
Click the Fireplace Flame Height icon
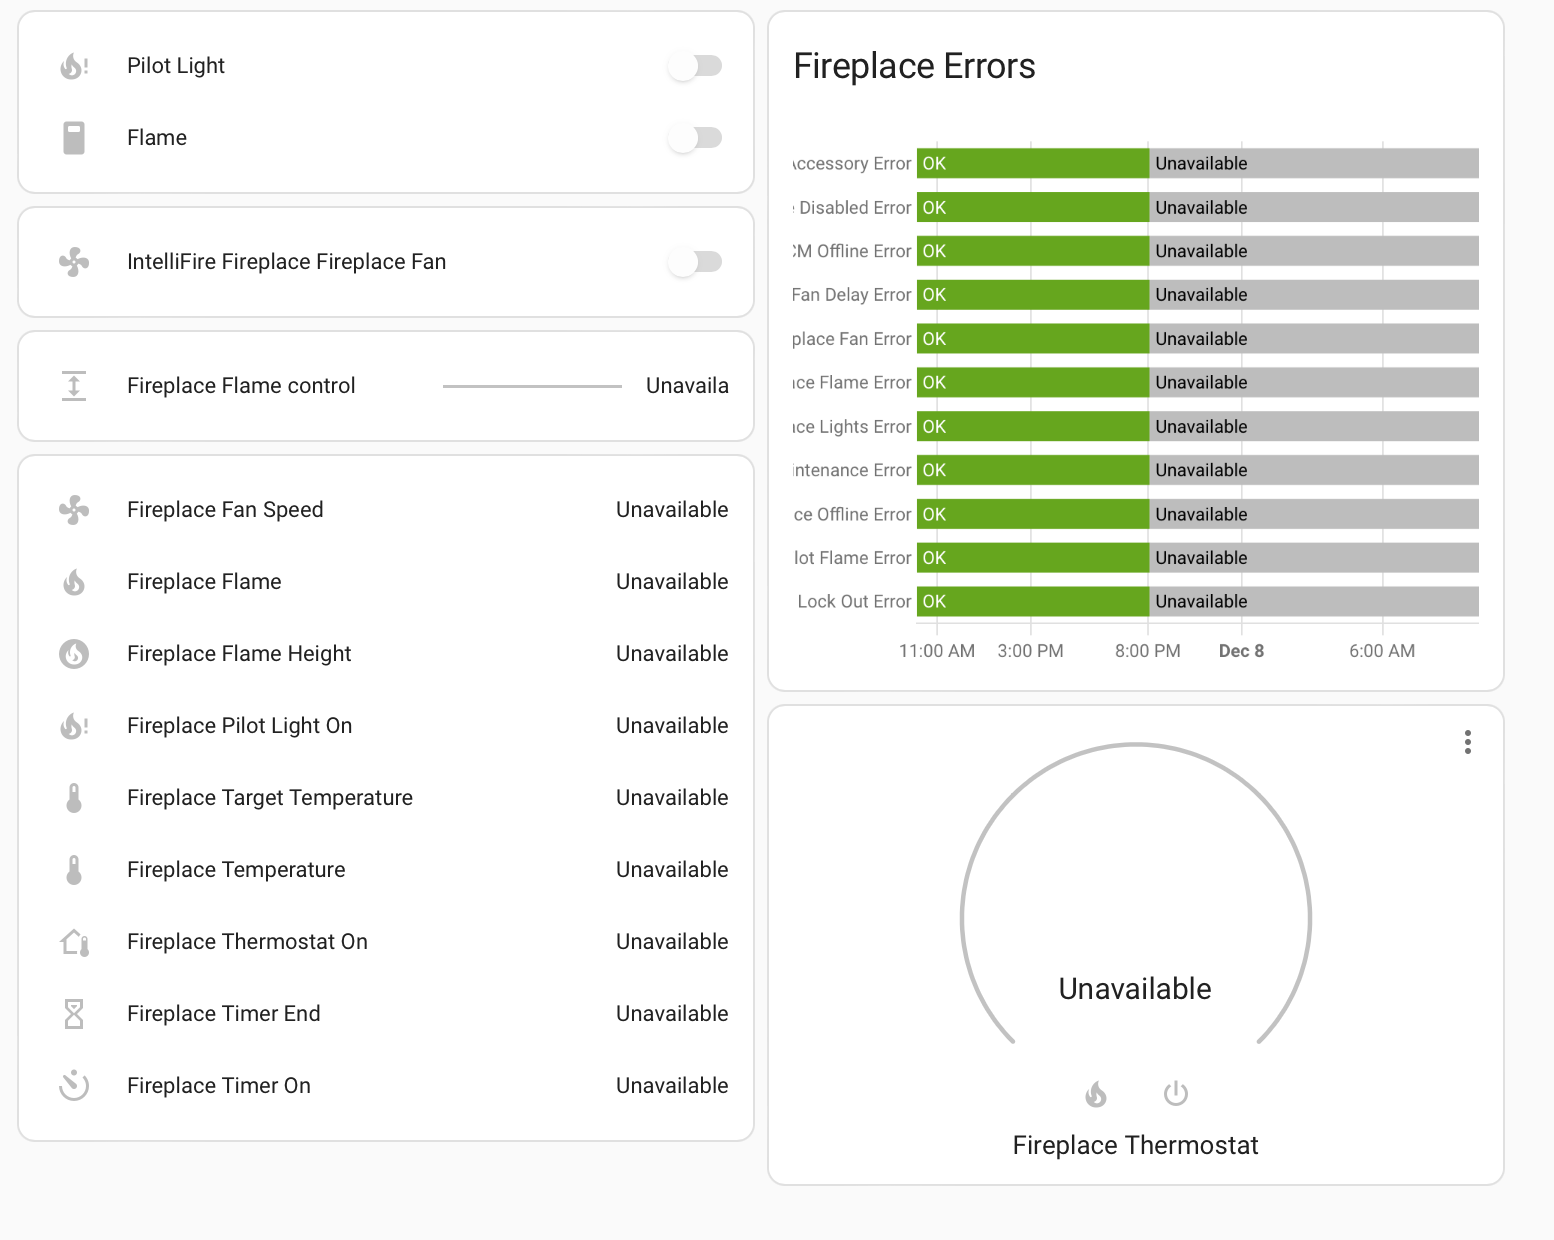(74, 654)
